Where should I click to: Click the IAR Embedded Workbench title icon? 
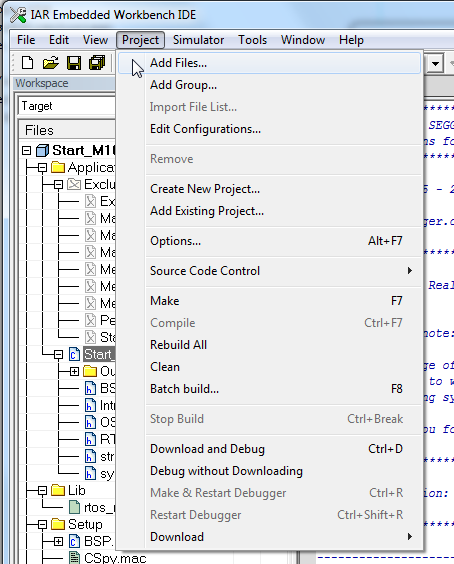click(x=18, y=15)
